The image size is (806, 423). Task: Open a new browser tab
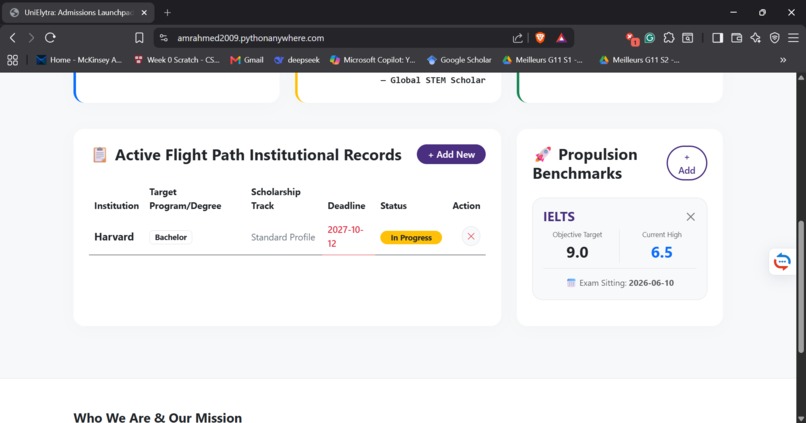[167, 12]
